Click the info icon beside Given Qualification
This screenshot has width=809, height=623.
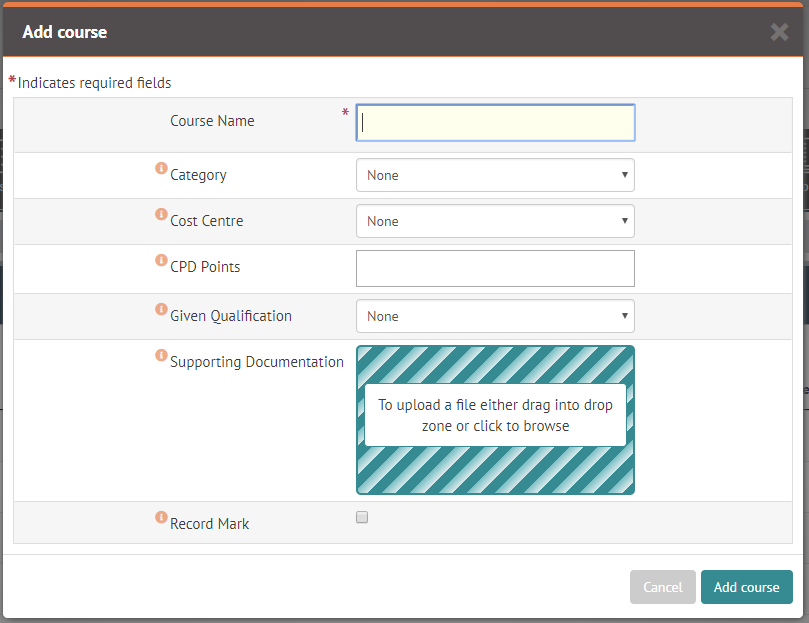[161, 309]
